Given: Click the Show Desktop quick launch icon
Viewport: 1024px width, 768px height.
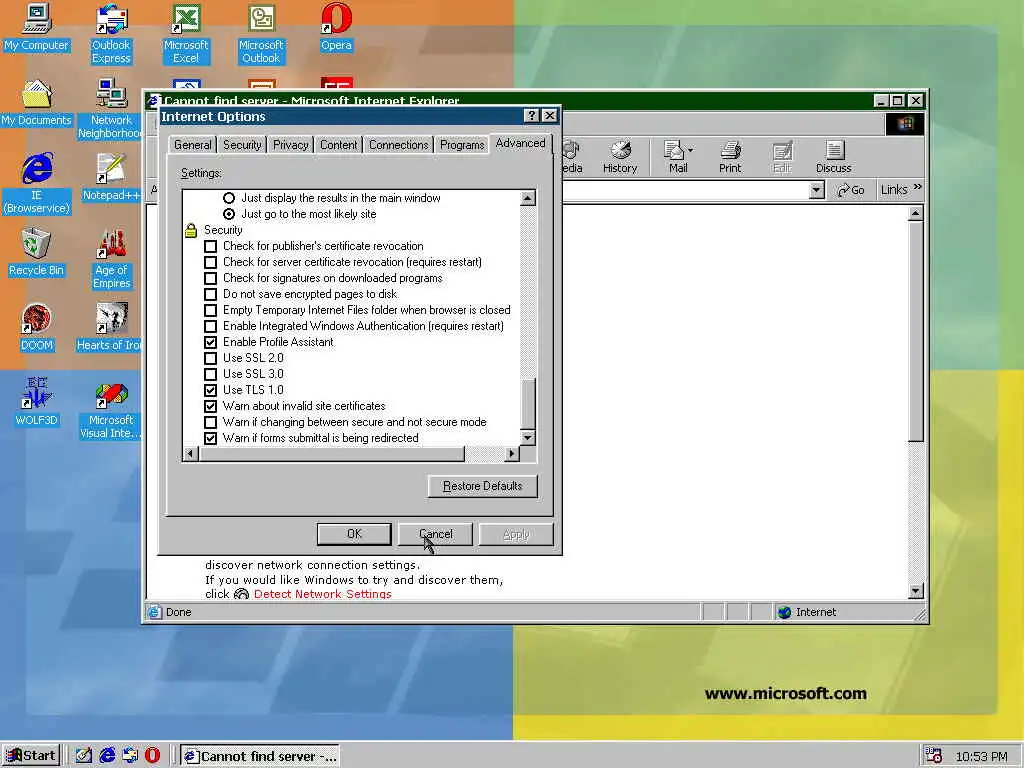Looking at the screenshot, I should 84,756.
